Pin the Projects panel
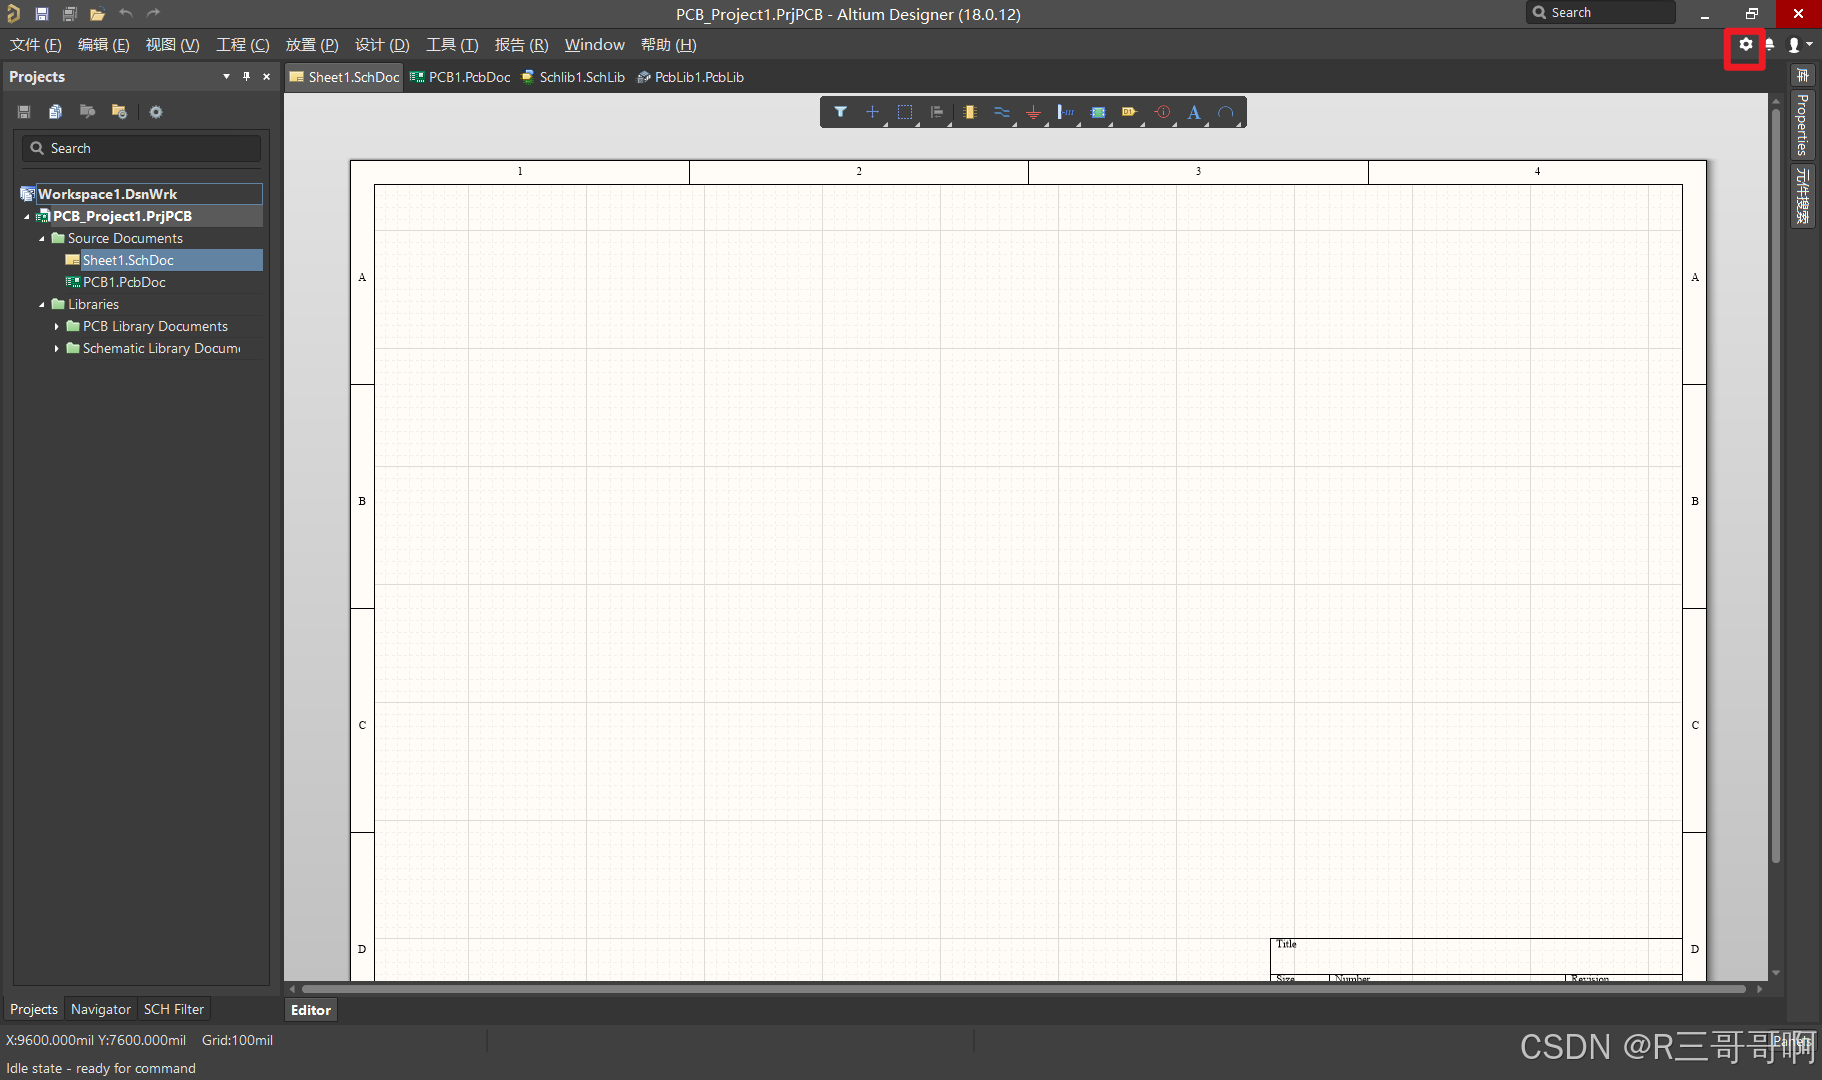Viewport: 1822px width, 1080px height. click(x=246, y=77)
